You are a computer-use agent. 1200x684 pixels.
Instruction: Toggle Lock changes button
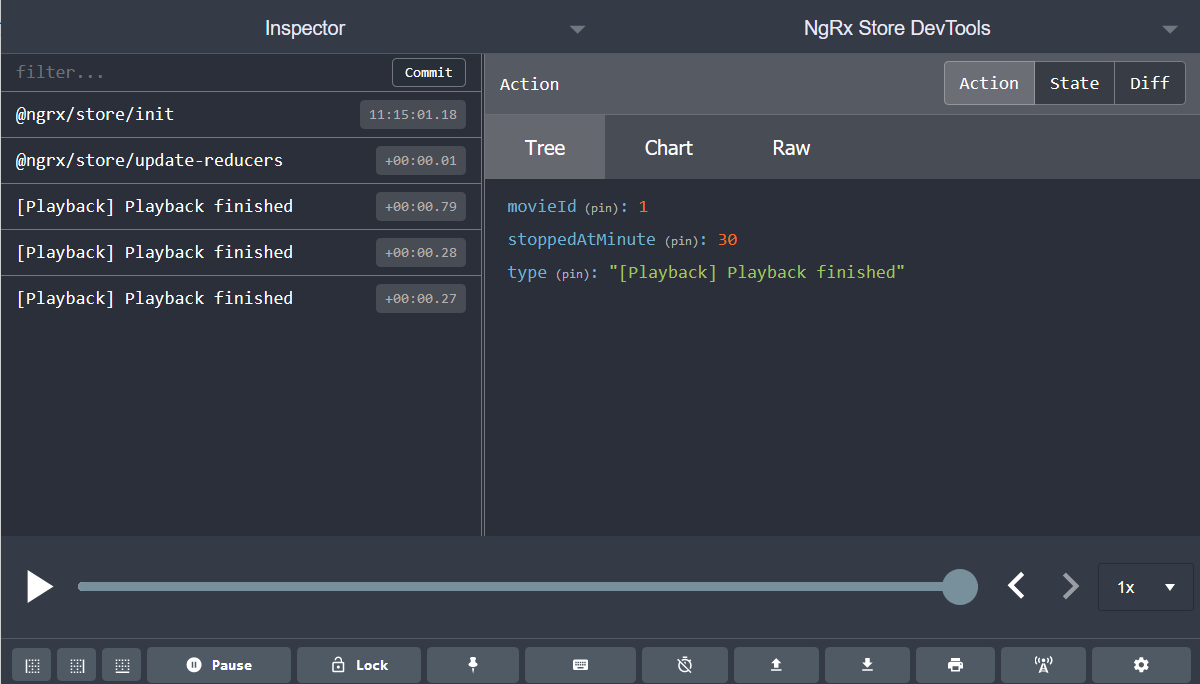click(358, 665)
